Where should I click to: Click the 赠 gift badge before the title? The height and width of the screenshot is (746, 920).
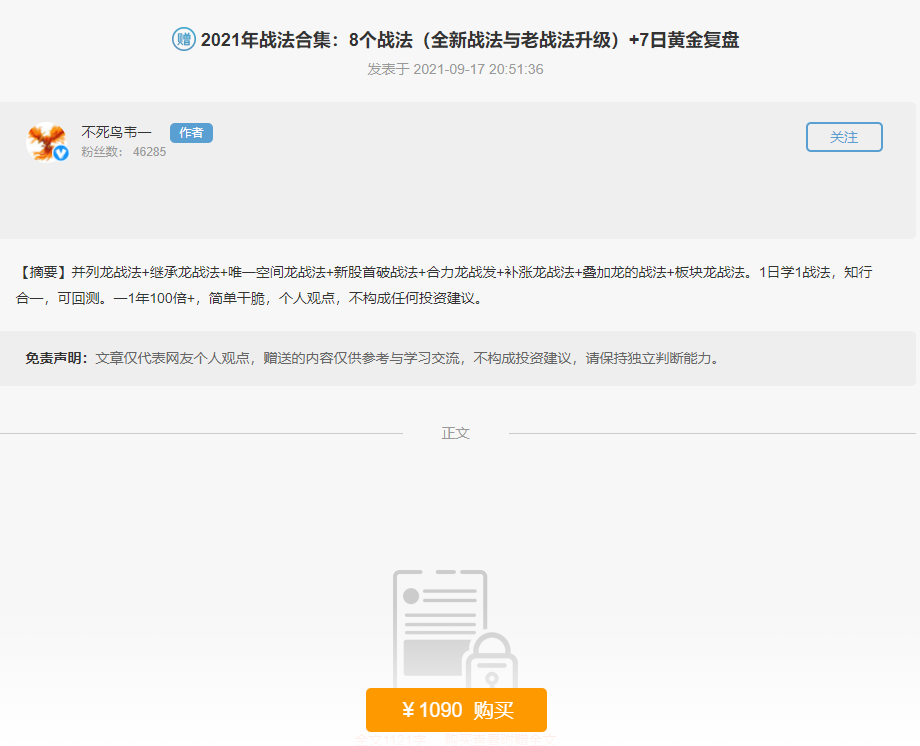[x=184, y=41]
